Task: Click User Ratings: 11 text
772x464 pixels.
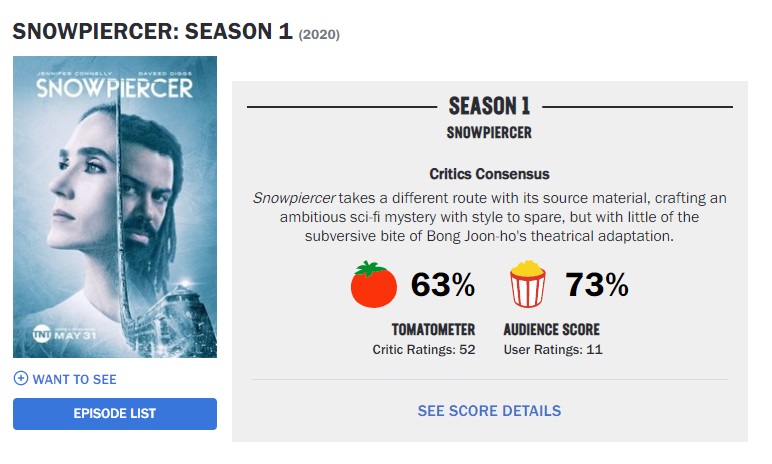Action: click(x=553, y=350)
